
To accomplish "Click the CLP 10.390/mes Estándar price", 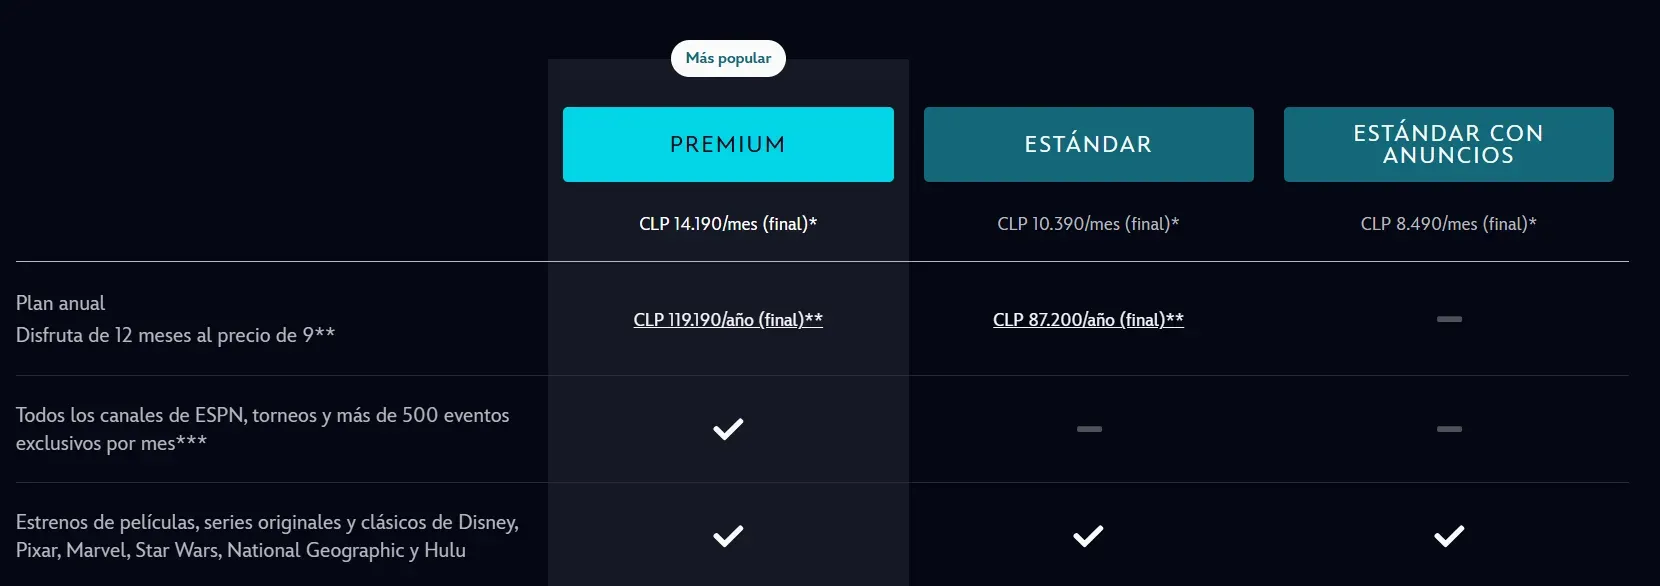I will 1088,223.
